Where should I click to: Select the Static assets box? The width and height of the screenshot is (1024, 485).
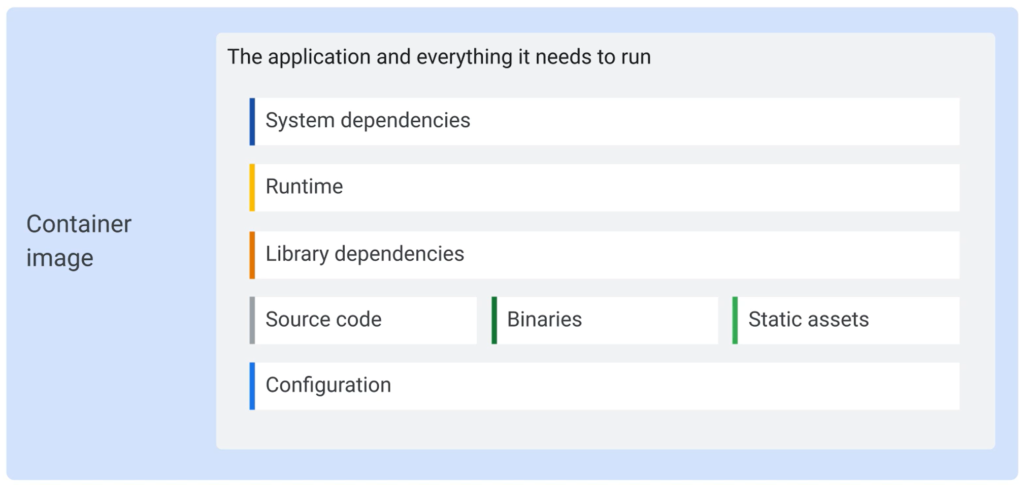[846, 320]
